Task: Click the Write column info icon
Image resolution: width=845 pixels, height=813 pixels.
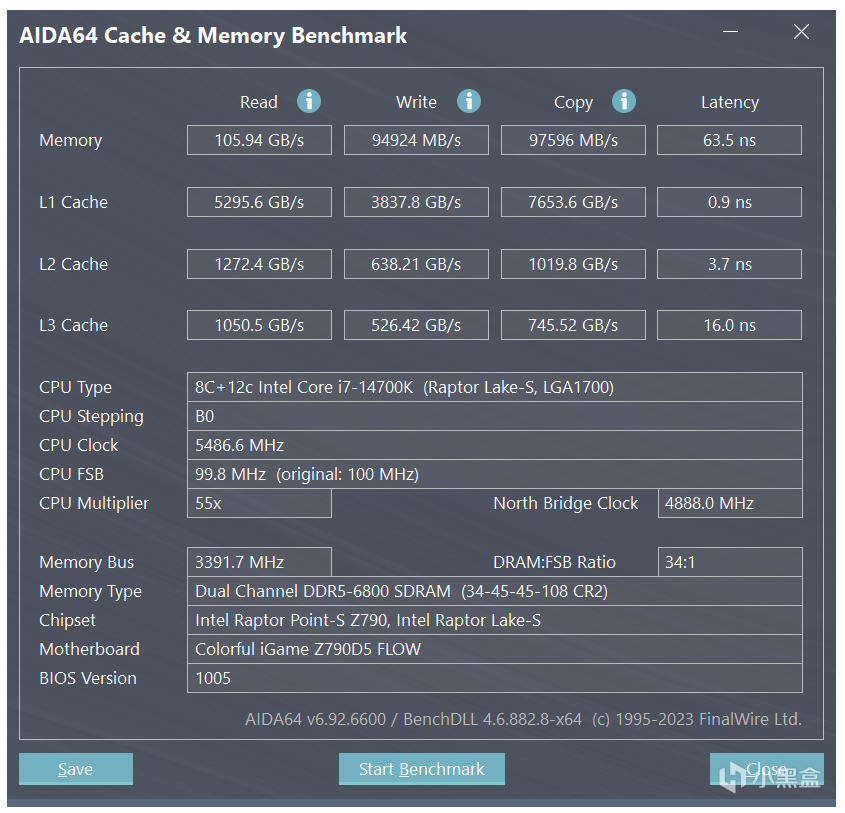Action: 468,101
